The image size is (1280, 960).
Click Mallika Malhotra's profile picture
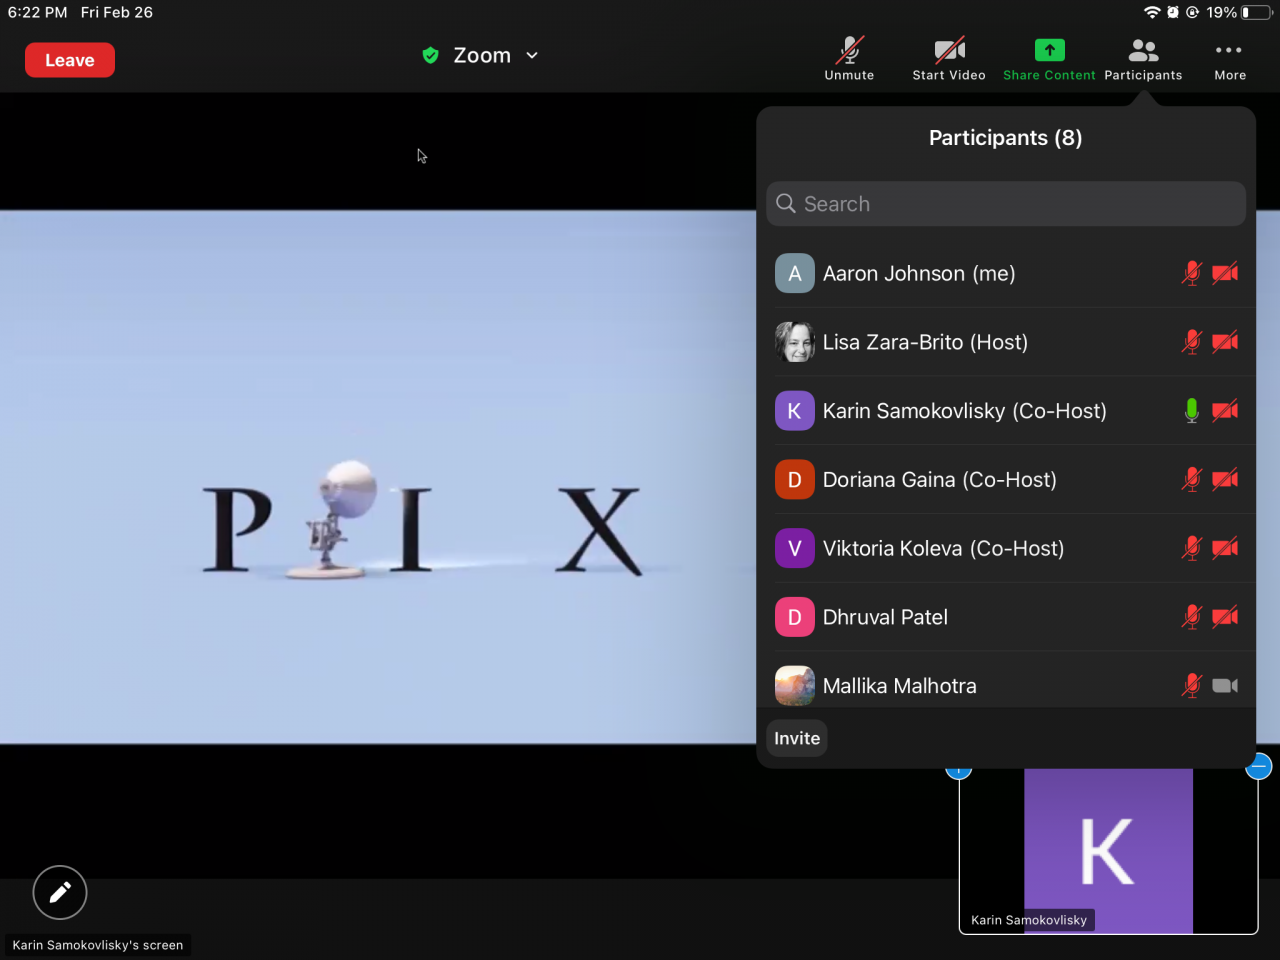point(795,687)
